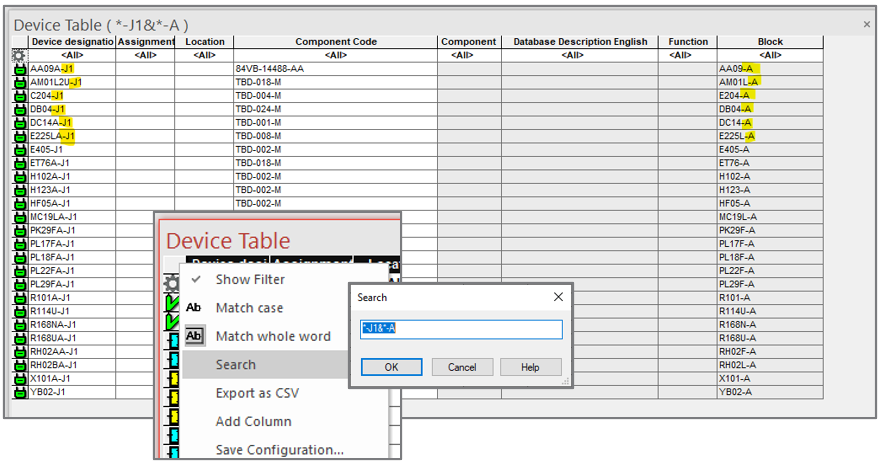Open Device designation <All> filter dropdown
The width and height of the screenshot is (880, 463).
tap(71, 55)
